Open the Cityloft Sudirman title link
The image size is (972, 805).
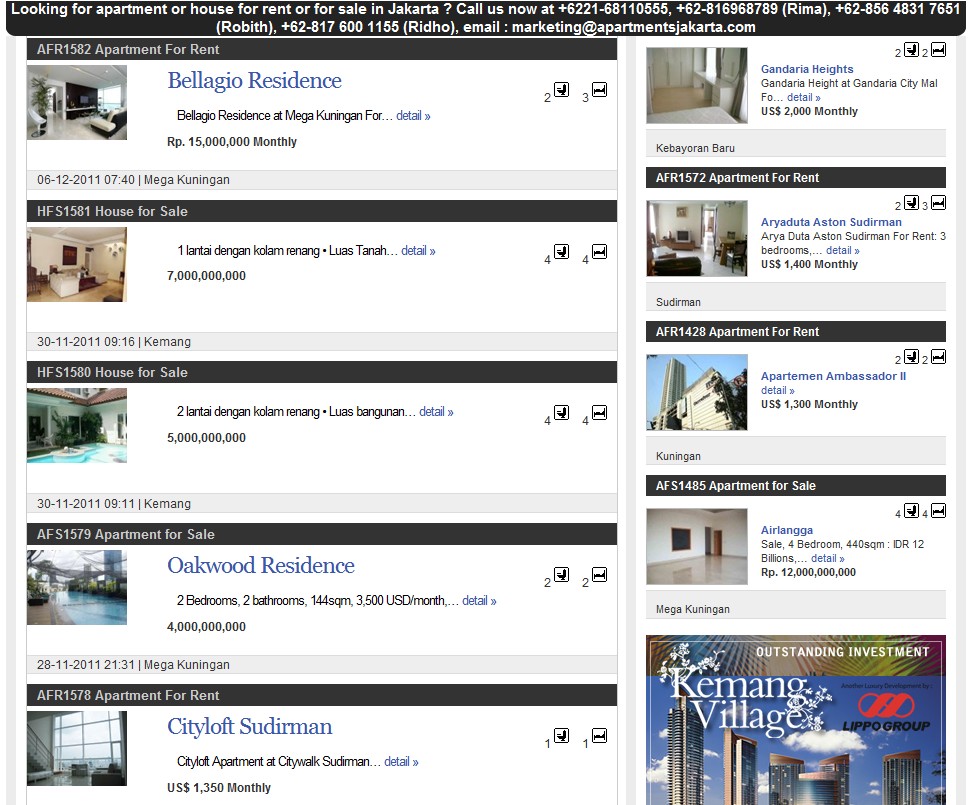[x=249, y=726]
